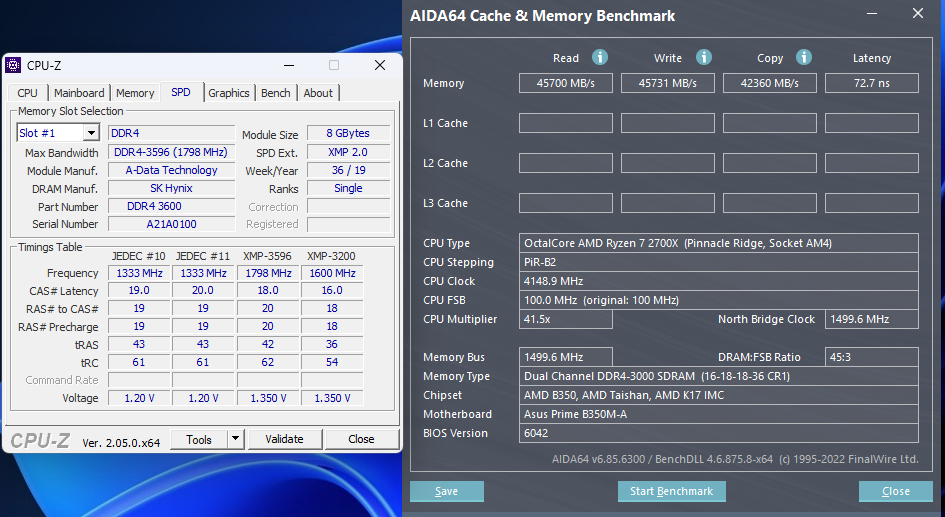Click the Memory Copy value 42360 MB/s
The image size is (945, 517).
pos(770,83)
